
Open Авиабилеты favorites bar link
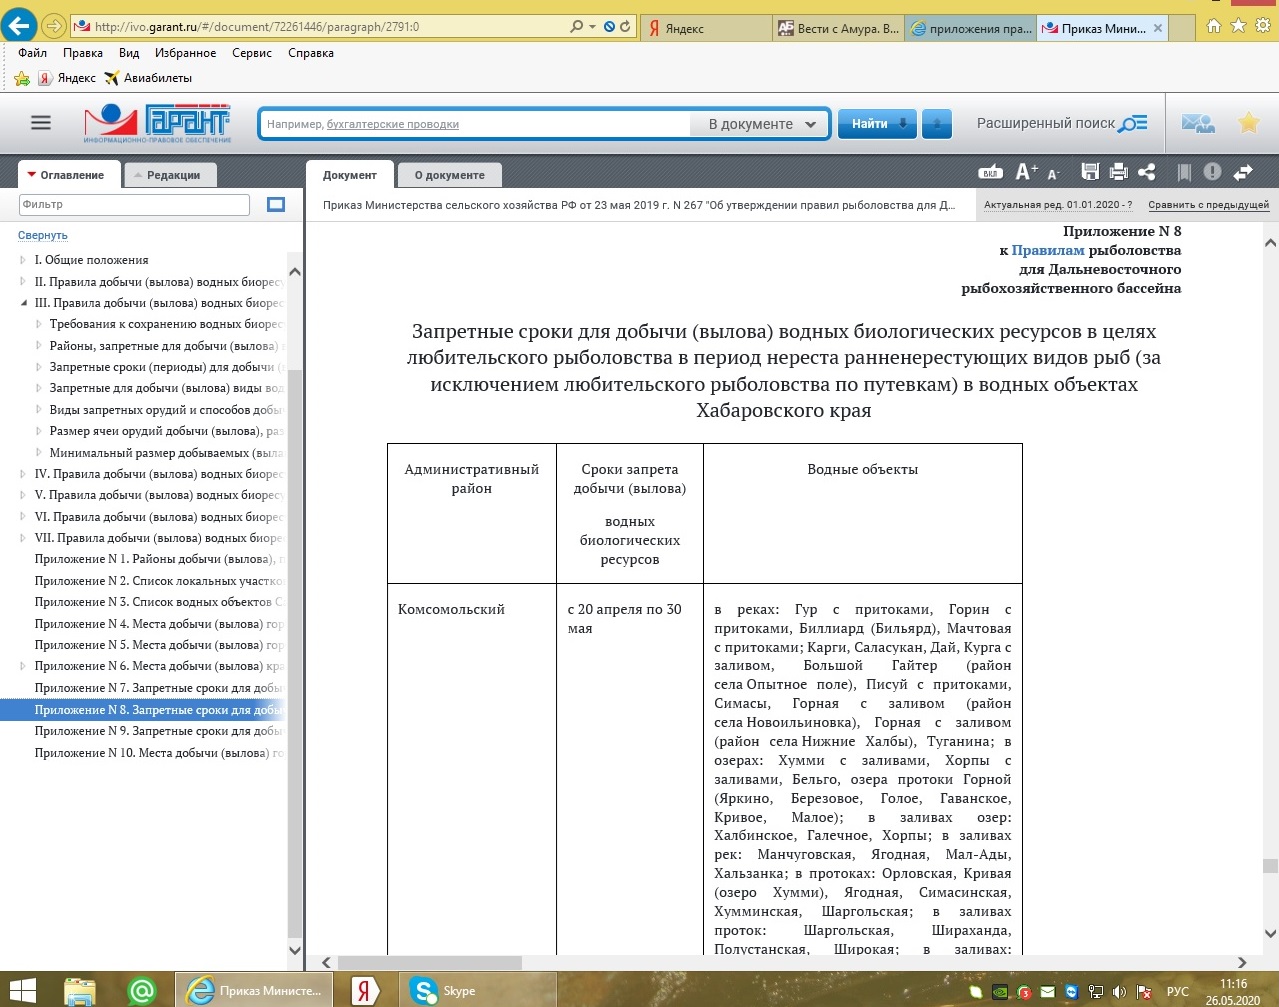click(x=148, y=78)
